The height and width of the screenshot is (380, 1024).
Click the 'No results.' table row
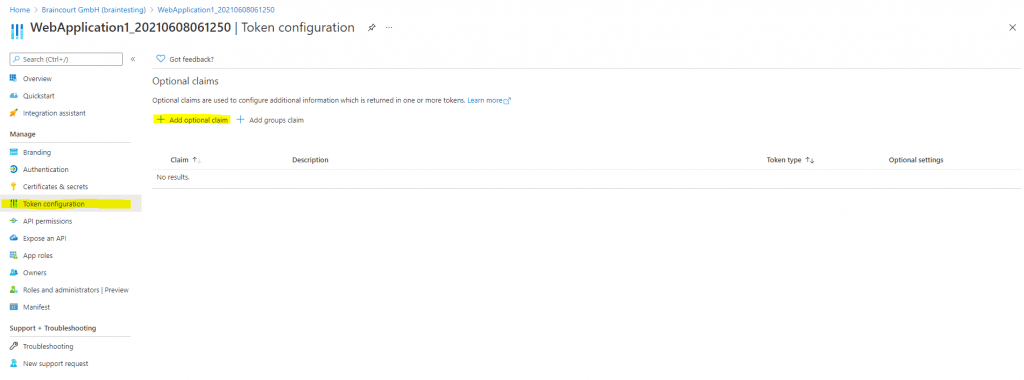pos(586,178)
